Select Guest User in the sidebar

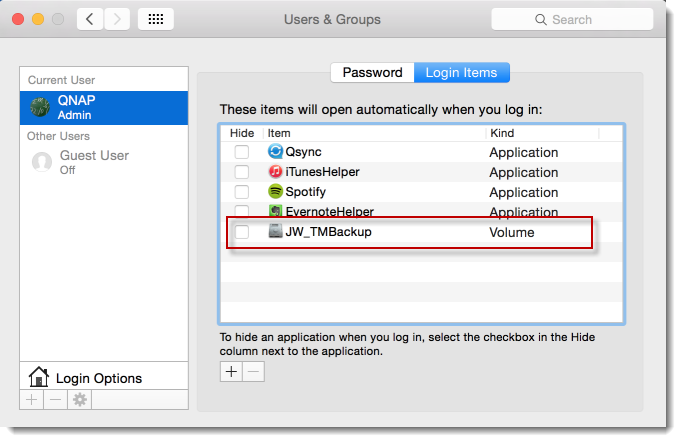pos(94,162)
